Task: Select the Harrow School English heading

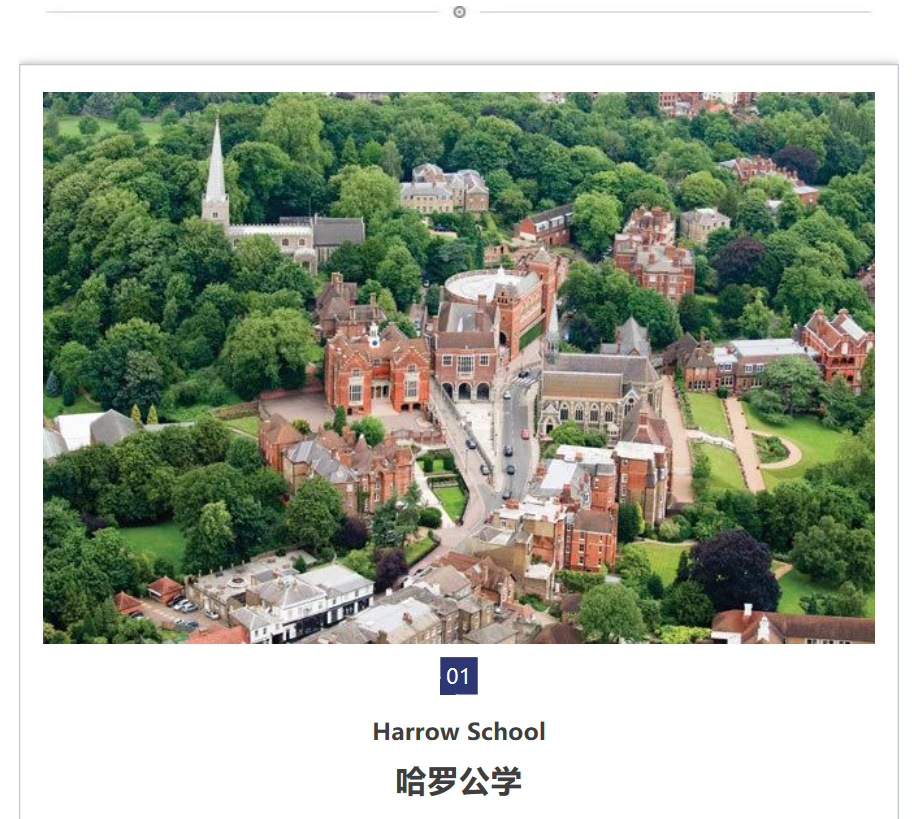Action: pos(459,731)
